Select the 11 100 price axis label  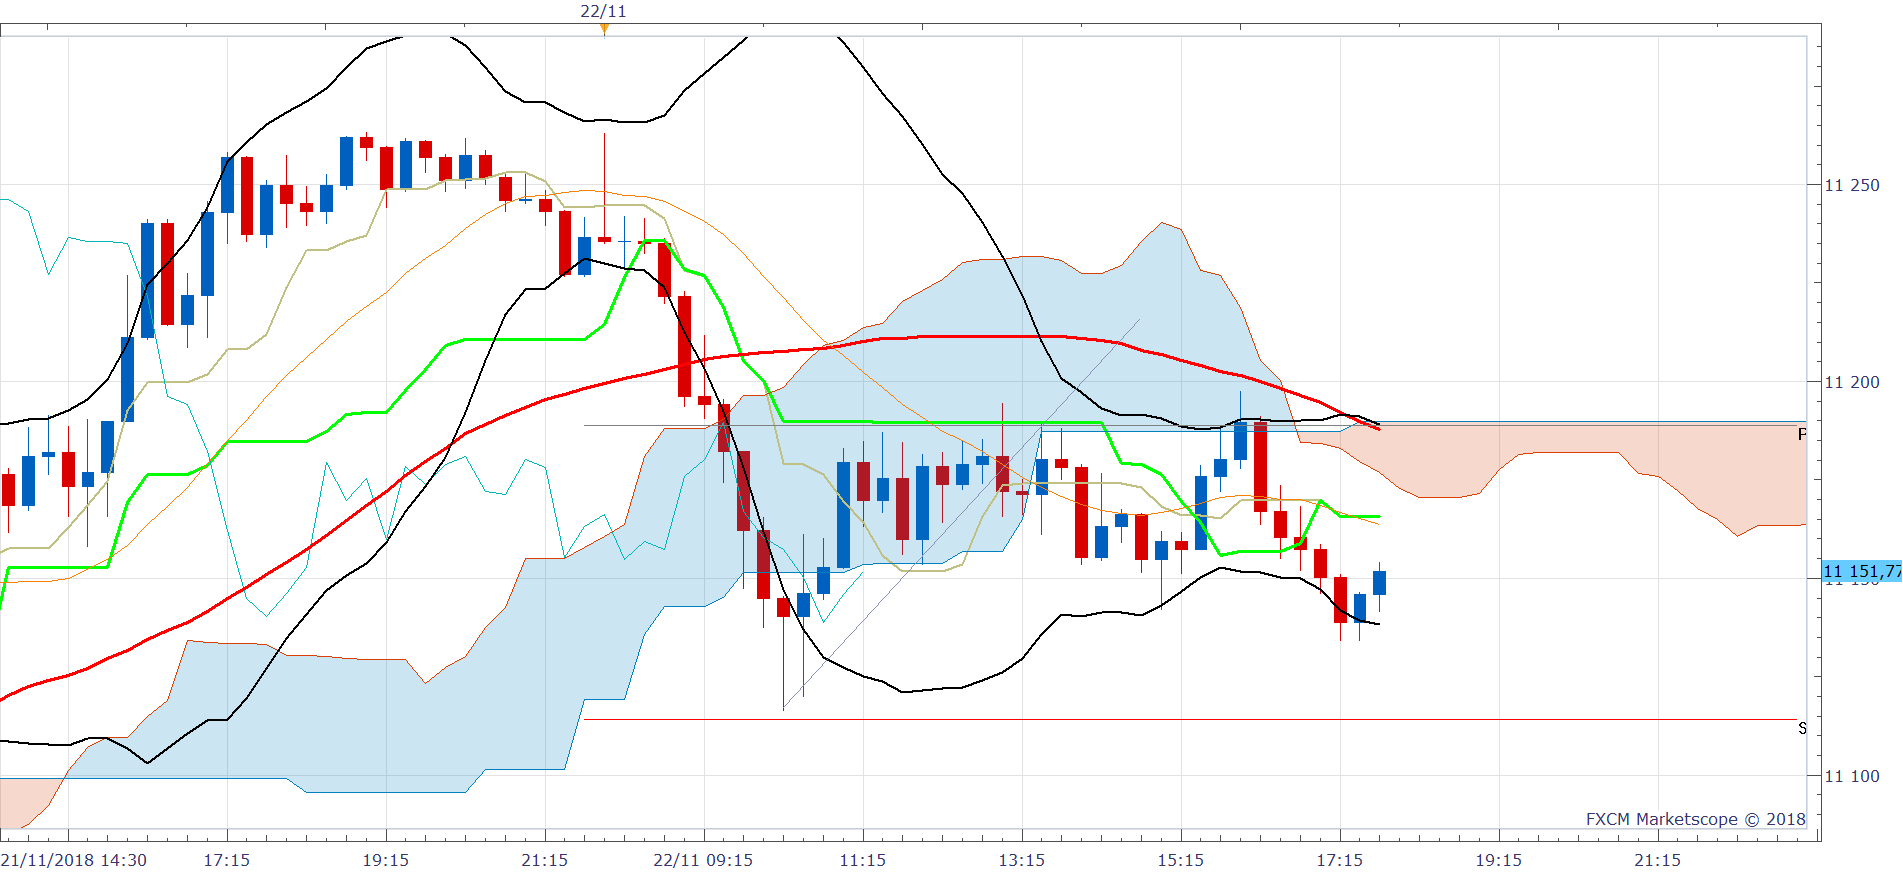point(1852,776)
